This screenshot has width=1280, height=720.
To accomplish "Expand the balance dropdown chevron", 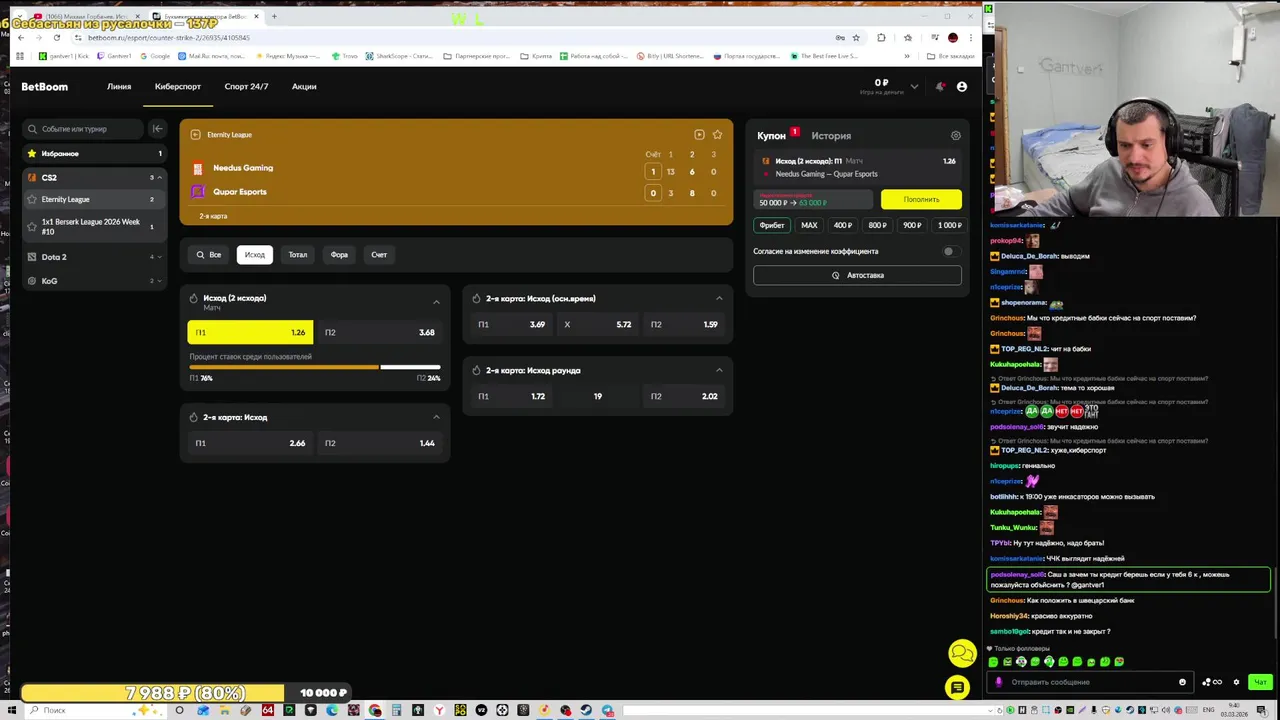I will coord(914,87).
